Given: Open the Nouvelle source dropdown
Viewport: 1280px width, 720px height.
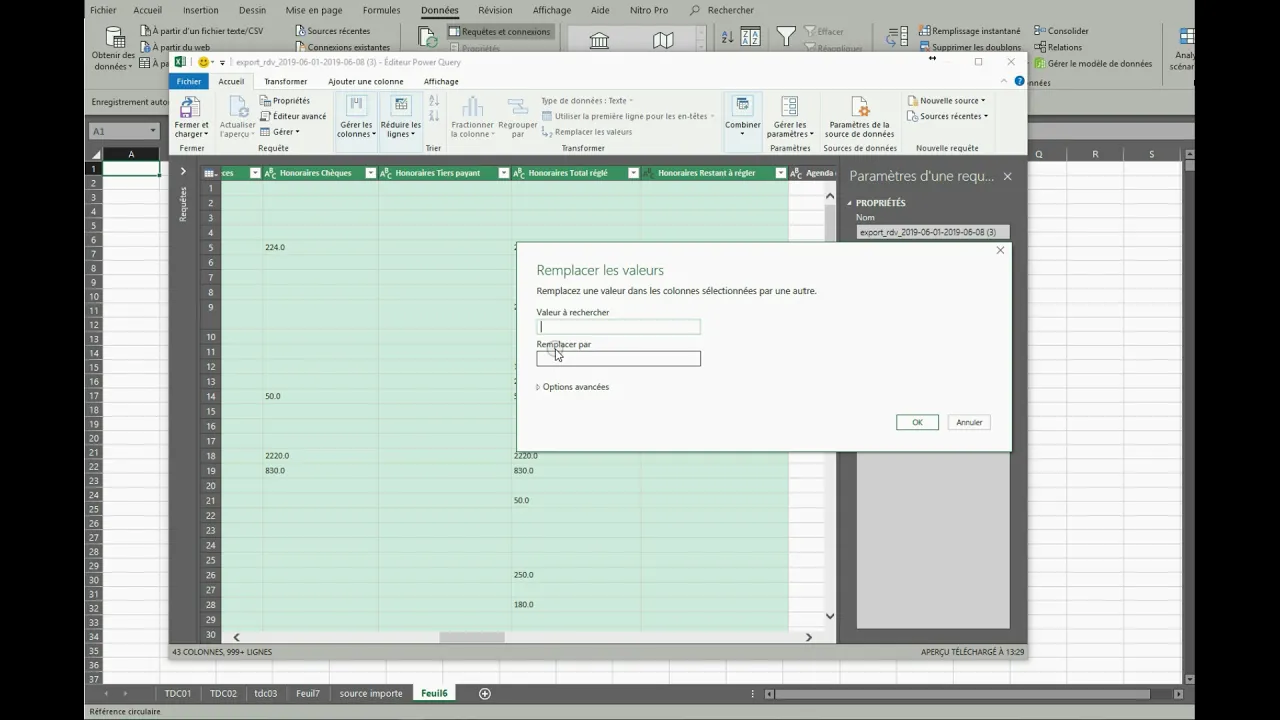Looking at the screenshot, I should tap(946, 101).
